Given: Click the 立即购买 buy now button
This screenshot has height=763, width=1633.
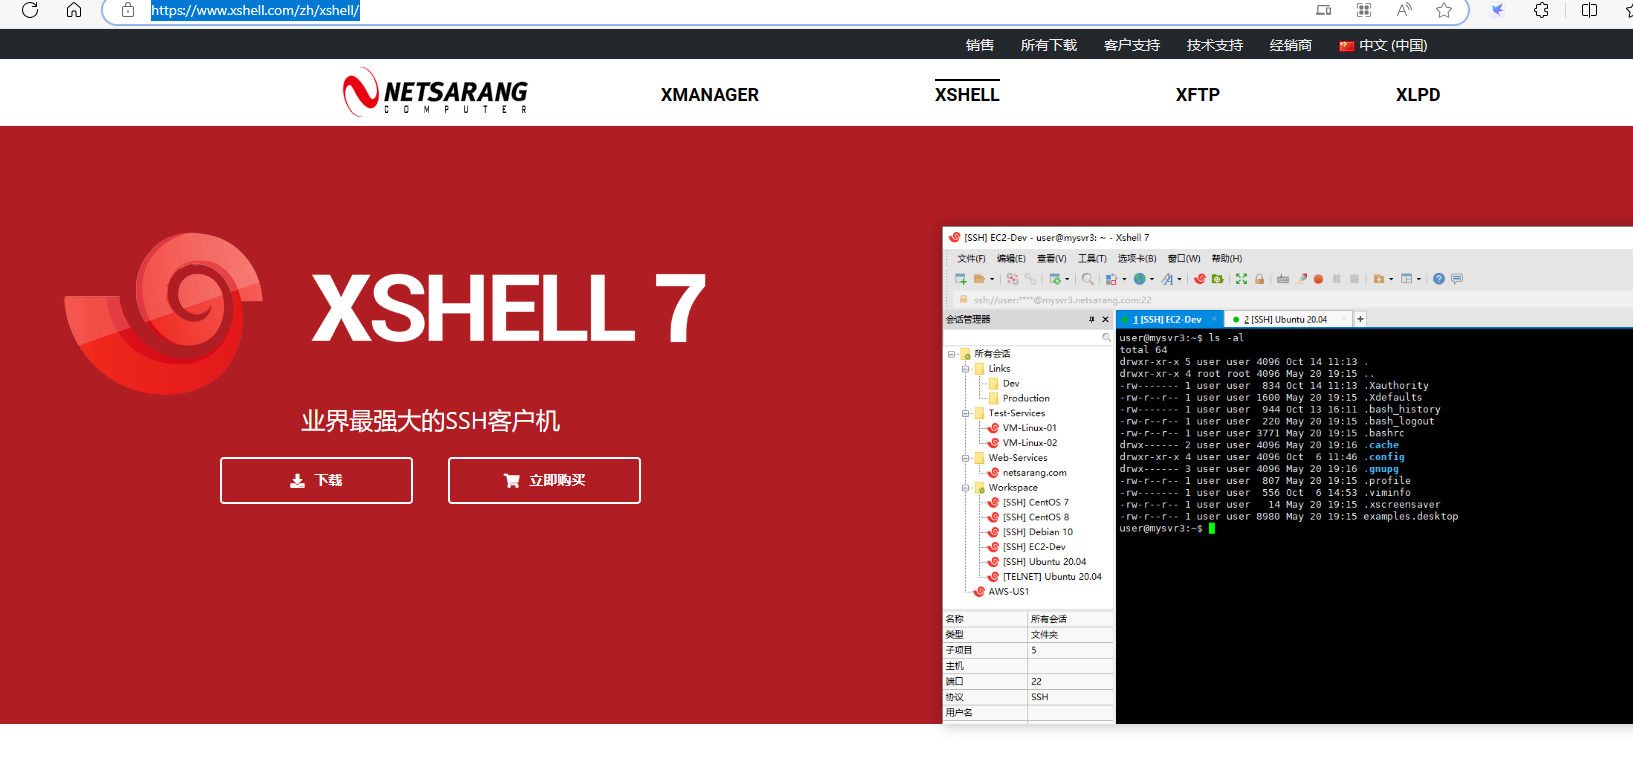Looking at the screenshot, I should [x=544, y=481].
